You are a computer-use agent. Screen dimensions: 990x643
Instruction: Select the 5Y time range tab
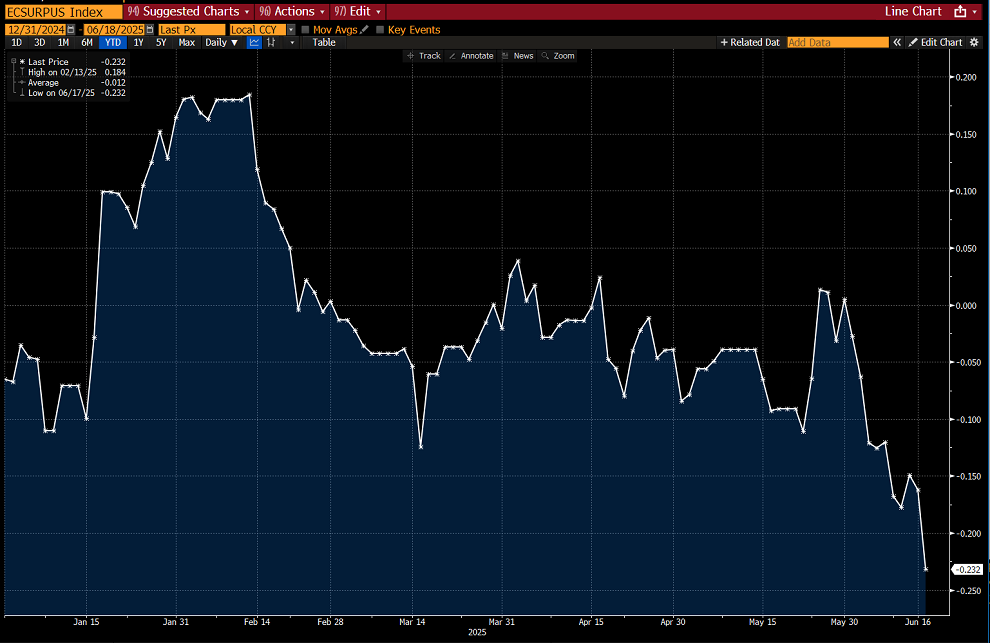point(161,42)
